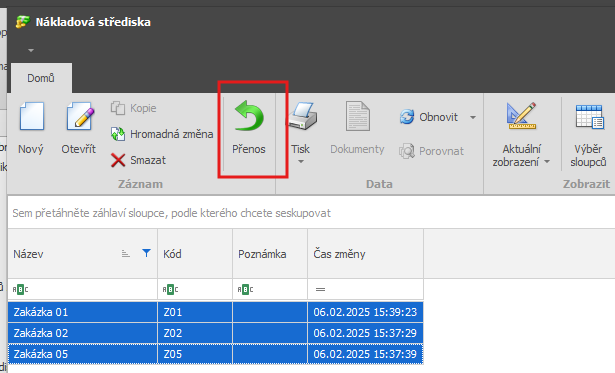Open filter condition icon under Poznámka
The image size is (615, 373).
[x=245, y=290]
